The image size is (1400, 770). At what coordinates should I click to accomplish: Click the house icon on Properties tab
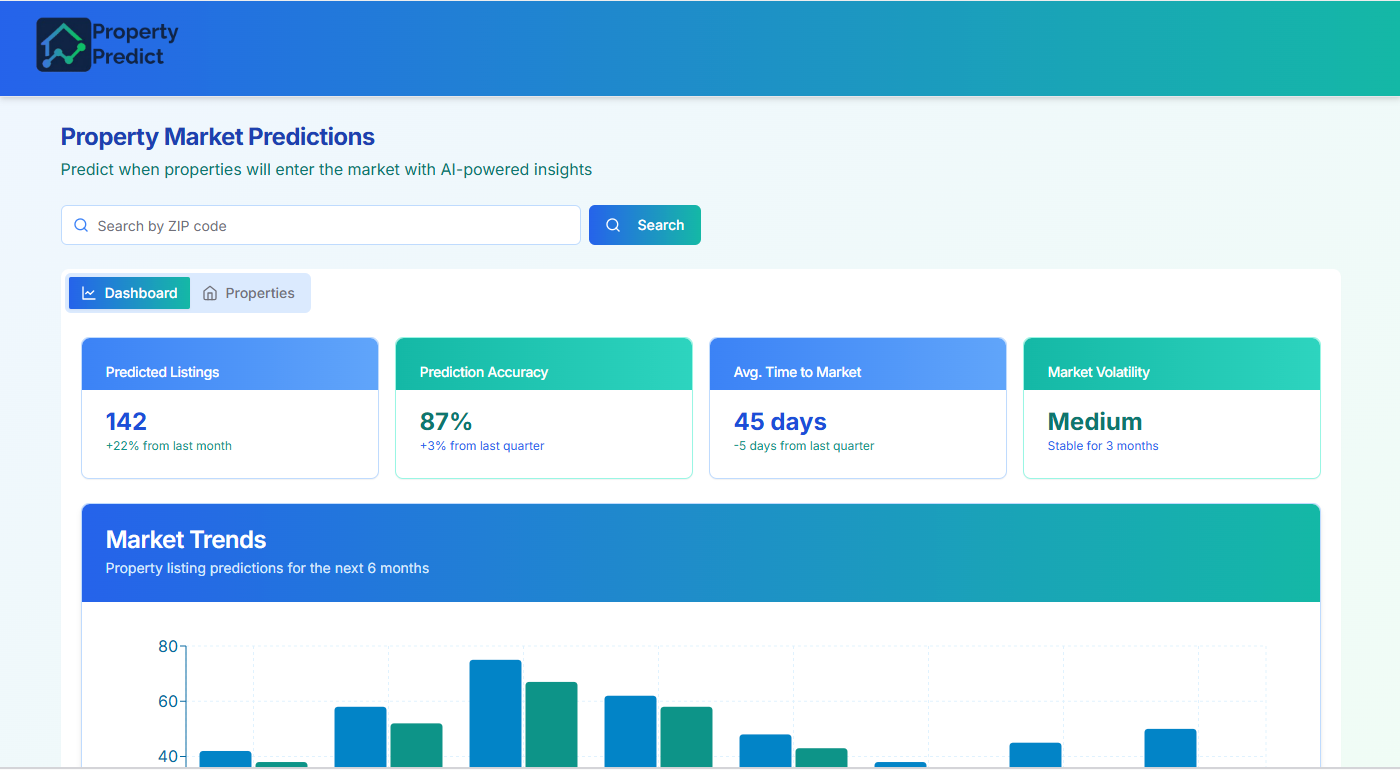210,293
